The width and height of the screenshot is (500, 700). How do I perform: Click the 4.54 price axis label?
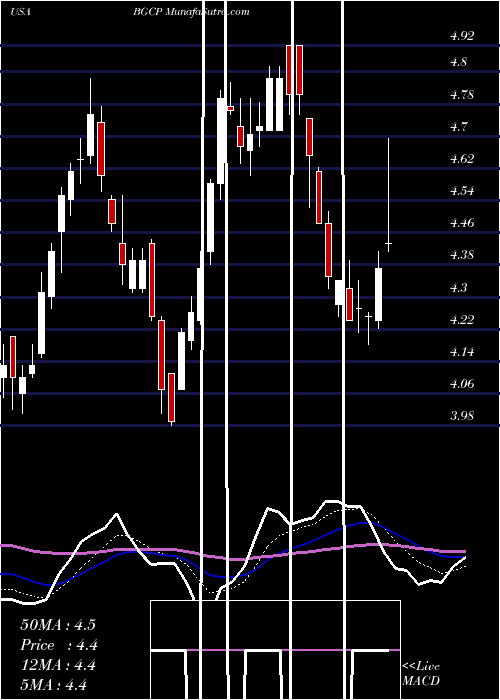(462, 191)
